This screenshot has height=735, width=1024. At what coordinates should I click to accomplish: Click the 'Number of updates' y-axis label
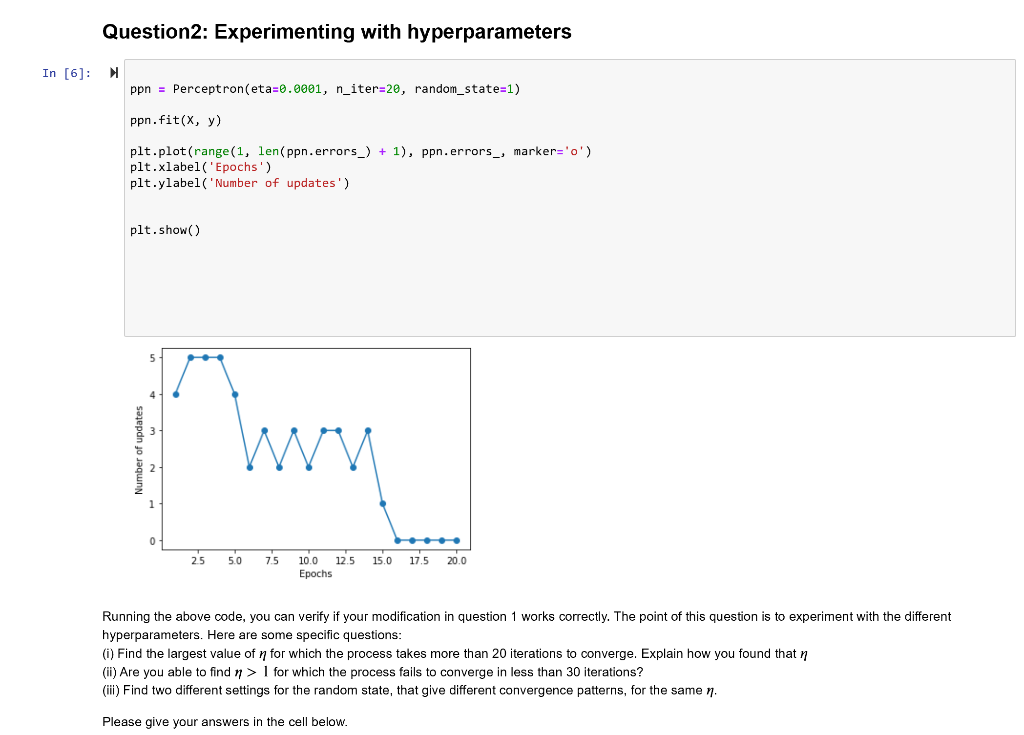pos(138,450)
